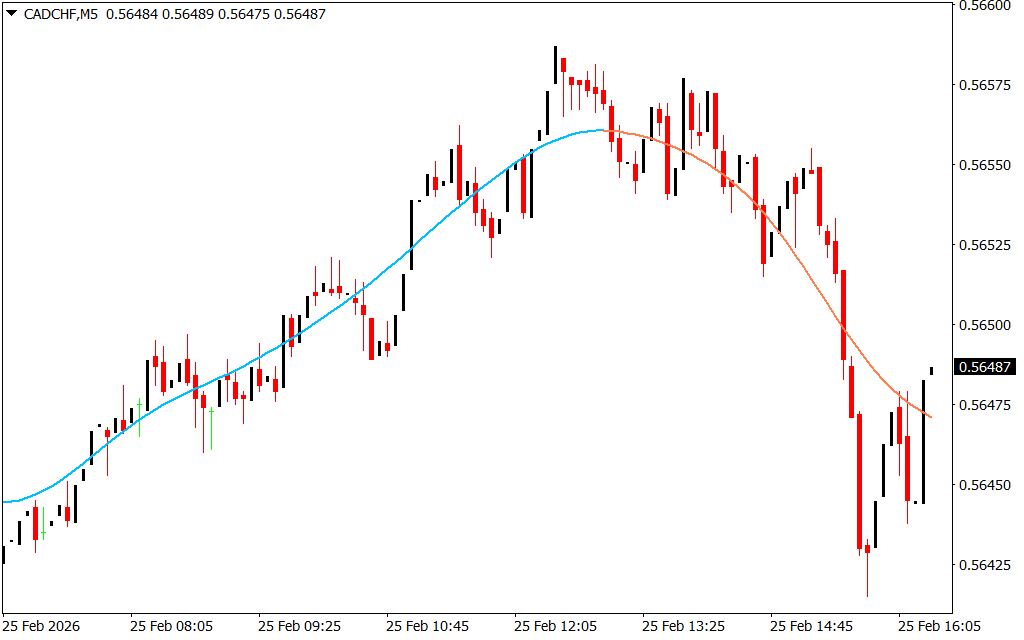The image size is (1024, 640).
Task: Select the 0.56550 level on price axis
Action: [985, 165]
